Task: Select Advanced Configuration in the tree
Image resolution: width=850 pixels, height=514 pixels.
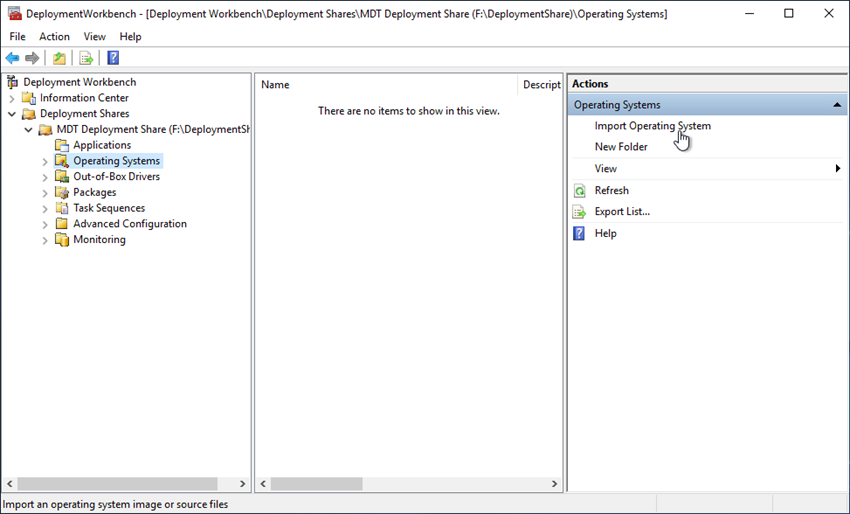Action: click(x=130, y=224)
